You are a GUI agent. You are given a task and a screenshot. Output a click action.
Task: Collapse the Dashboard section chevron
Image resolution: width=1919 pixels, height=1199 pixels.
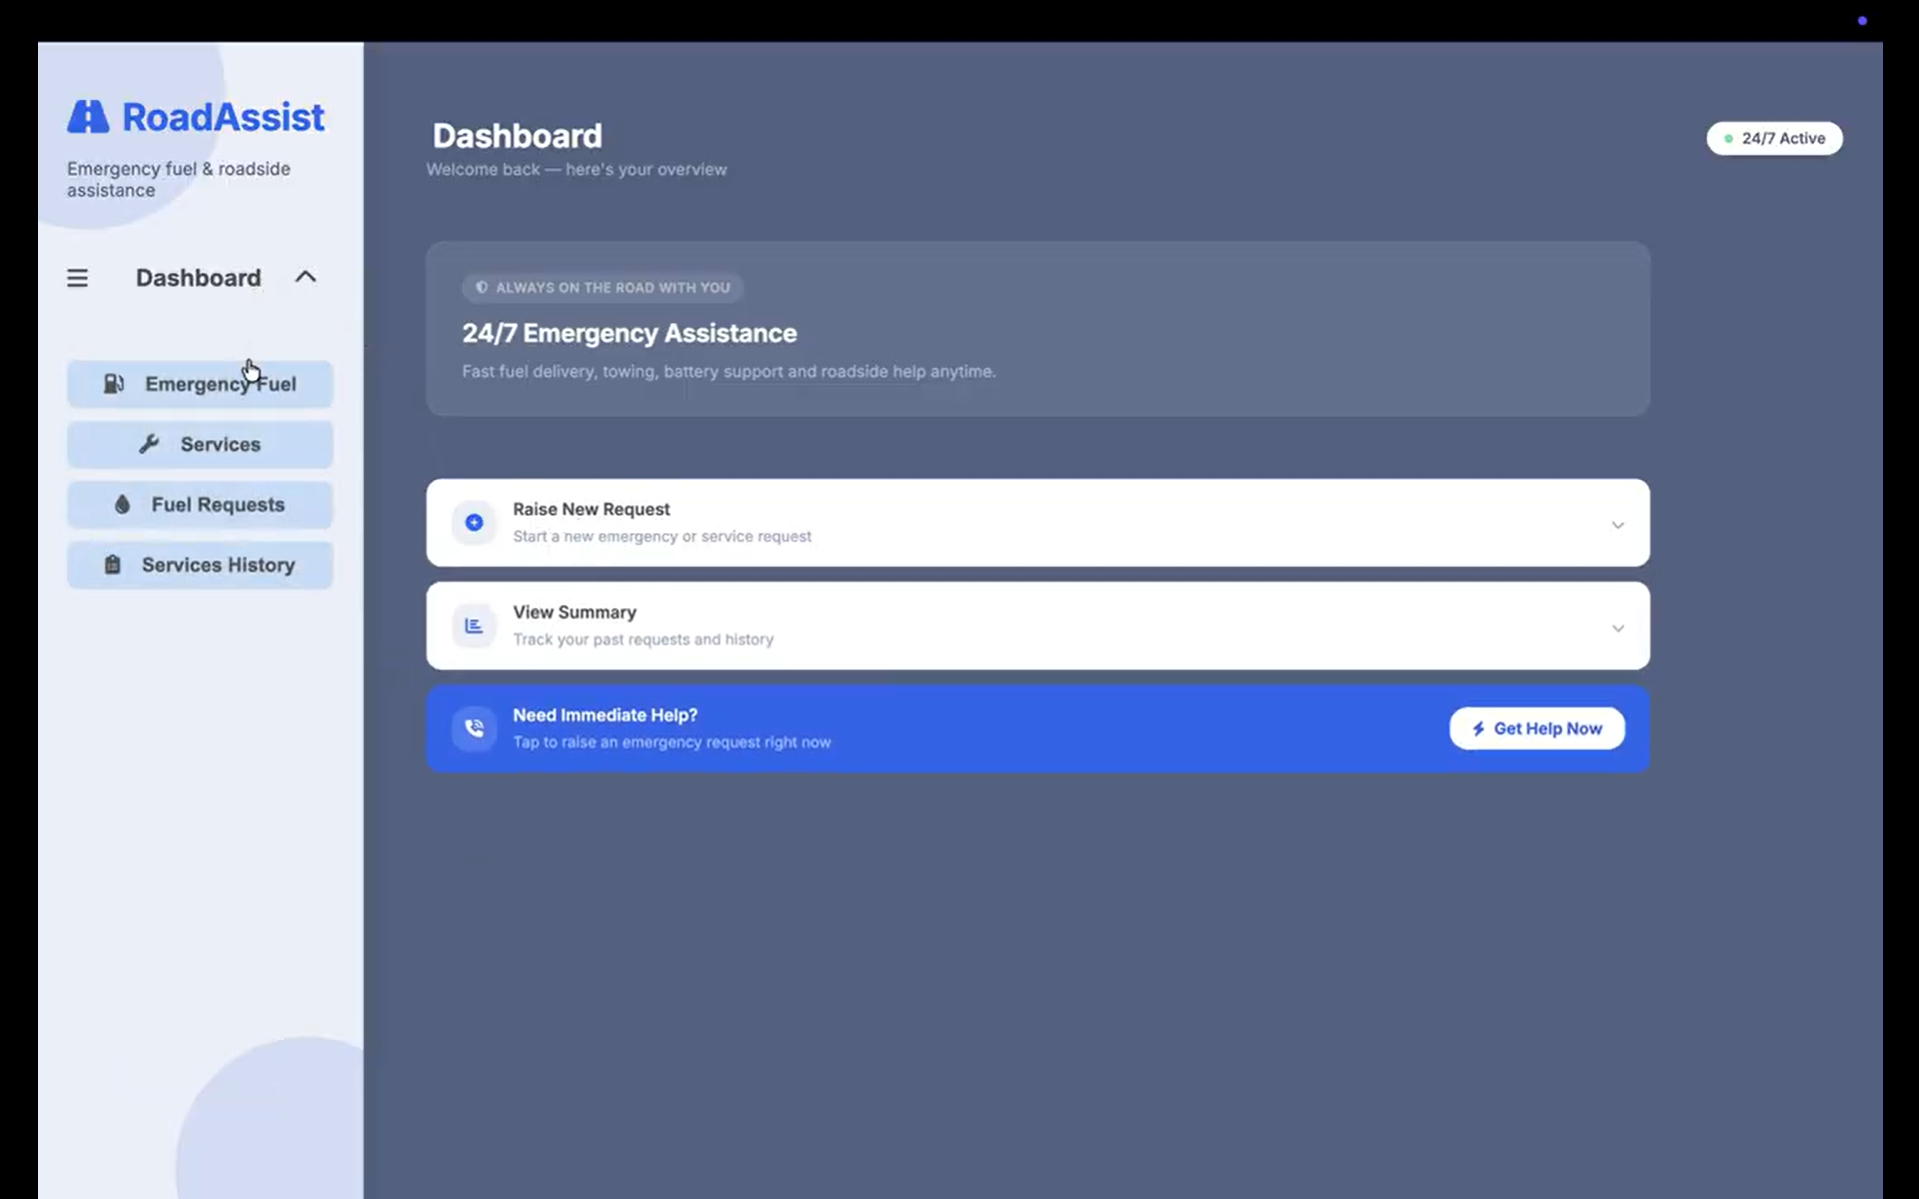click(x=305, y=277)
